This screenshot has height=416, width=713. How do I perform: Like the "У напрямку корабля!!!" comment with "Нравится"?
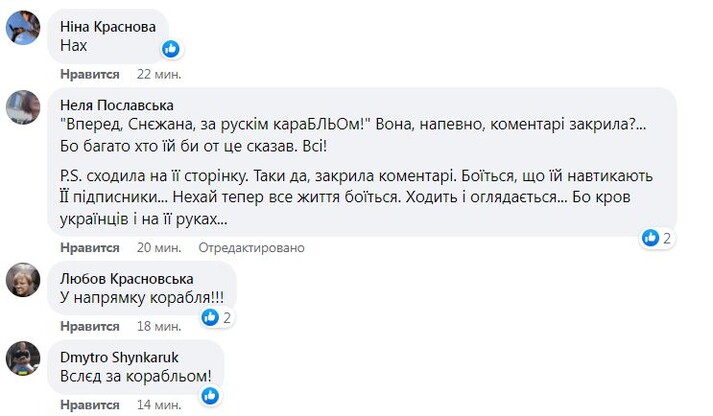90,326
